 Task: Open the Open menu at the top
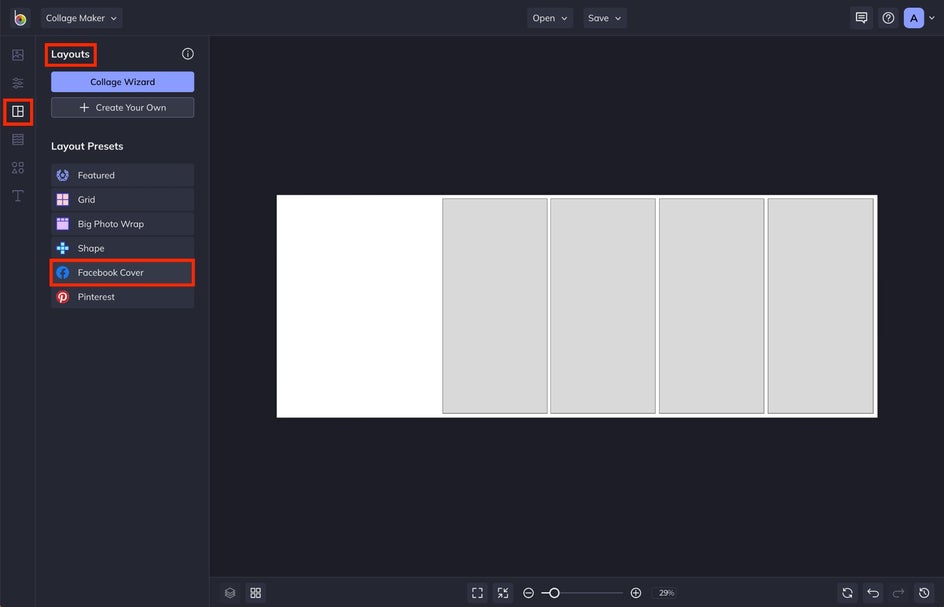[x=549, y=17]
